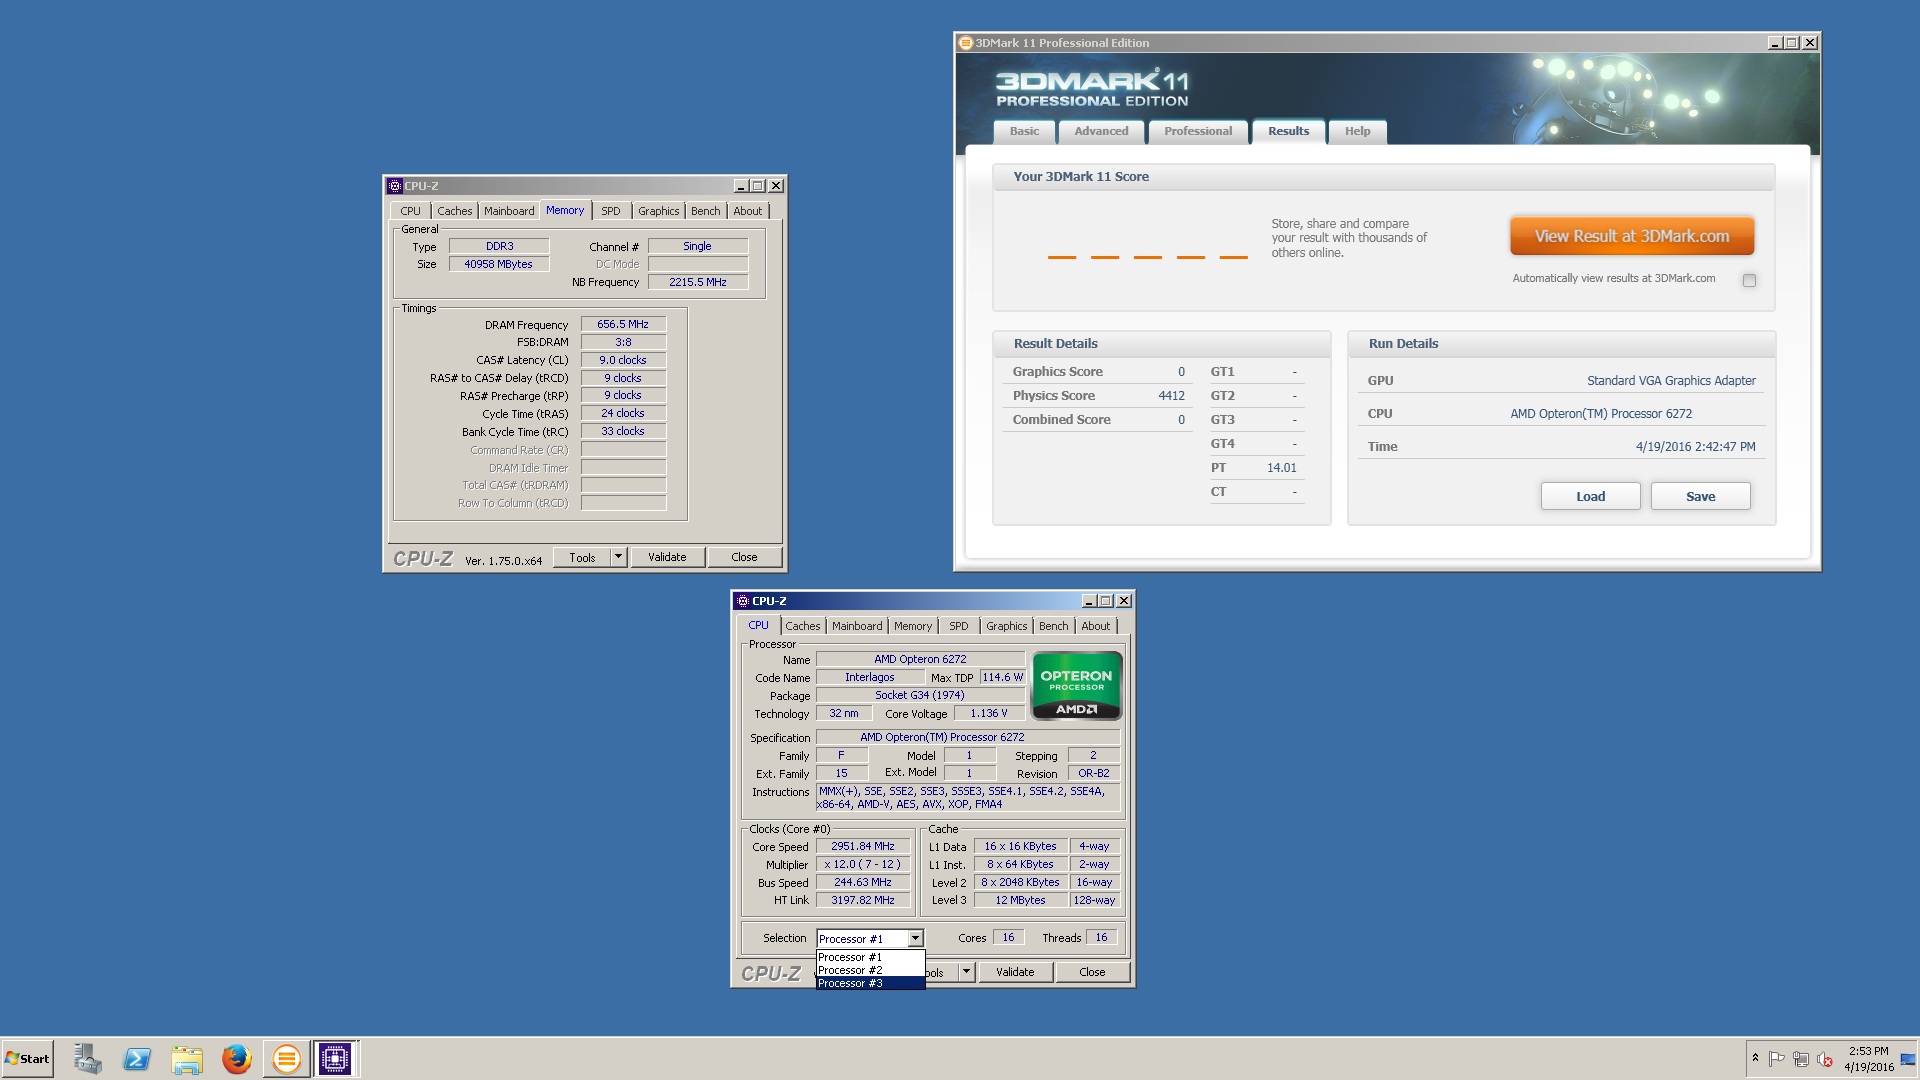Open Mainboard tab in Memory CPU-Z window
Viewport: 1920px width, 1080px height.
coord(509,211)
